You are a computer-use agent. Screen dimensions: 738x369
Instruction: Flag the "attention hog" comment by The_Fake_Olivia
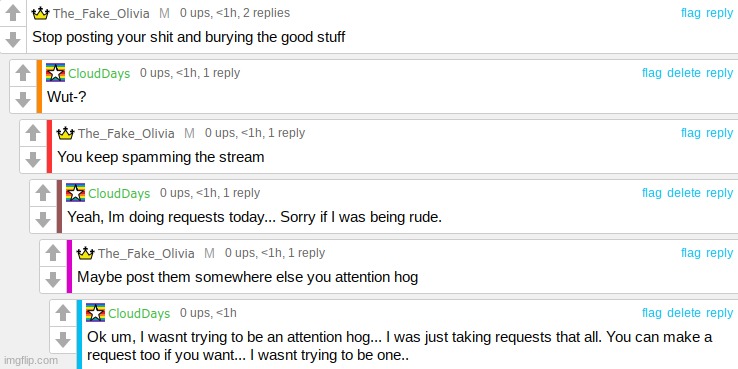coord(690,253)
